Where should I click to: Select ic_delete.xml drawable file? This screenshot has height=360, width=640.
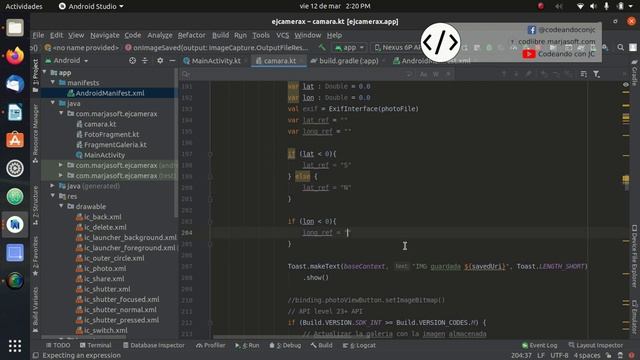point(101,227)
